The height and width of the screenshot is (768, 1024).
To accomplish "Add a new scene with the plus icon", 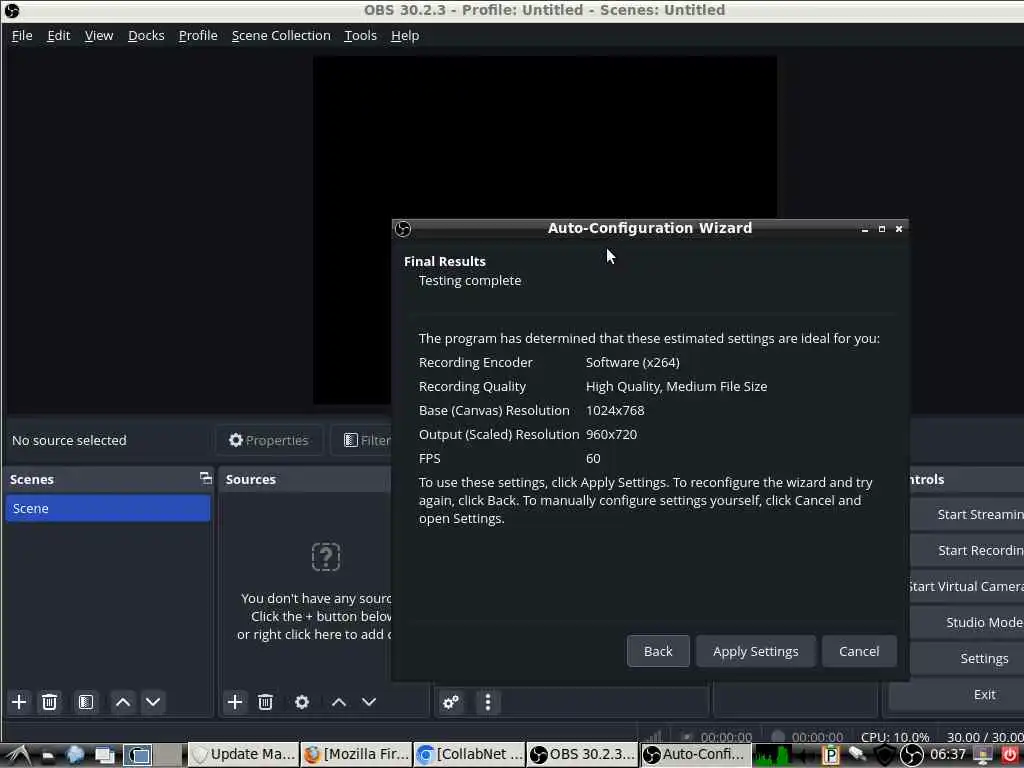I will tap(19, 702).
